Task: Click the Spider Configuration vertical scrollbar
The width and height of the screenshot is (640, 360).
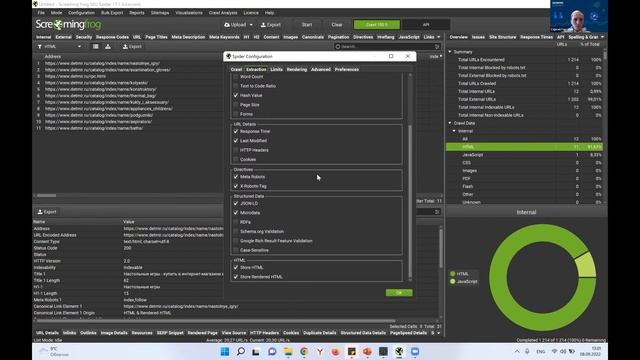Action: [x=410, y=200]
